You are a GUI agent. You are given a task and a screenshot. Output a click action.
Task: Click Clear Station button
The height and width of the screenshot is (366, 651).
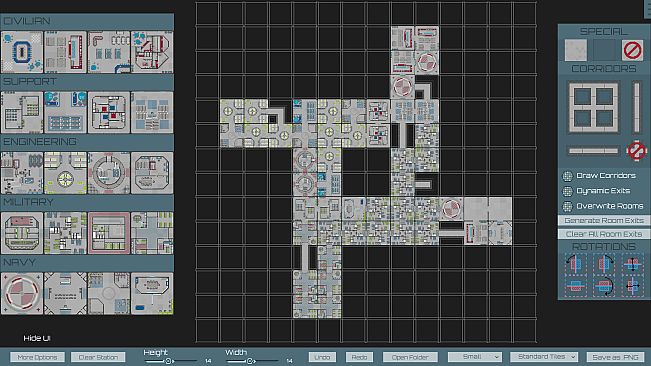(98, 357)
